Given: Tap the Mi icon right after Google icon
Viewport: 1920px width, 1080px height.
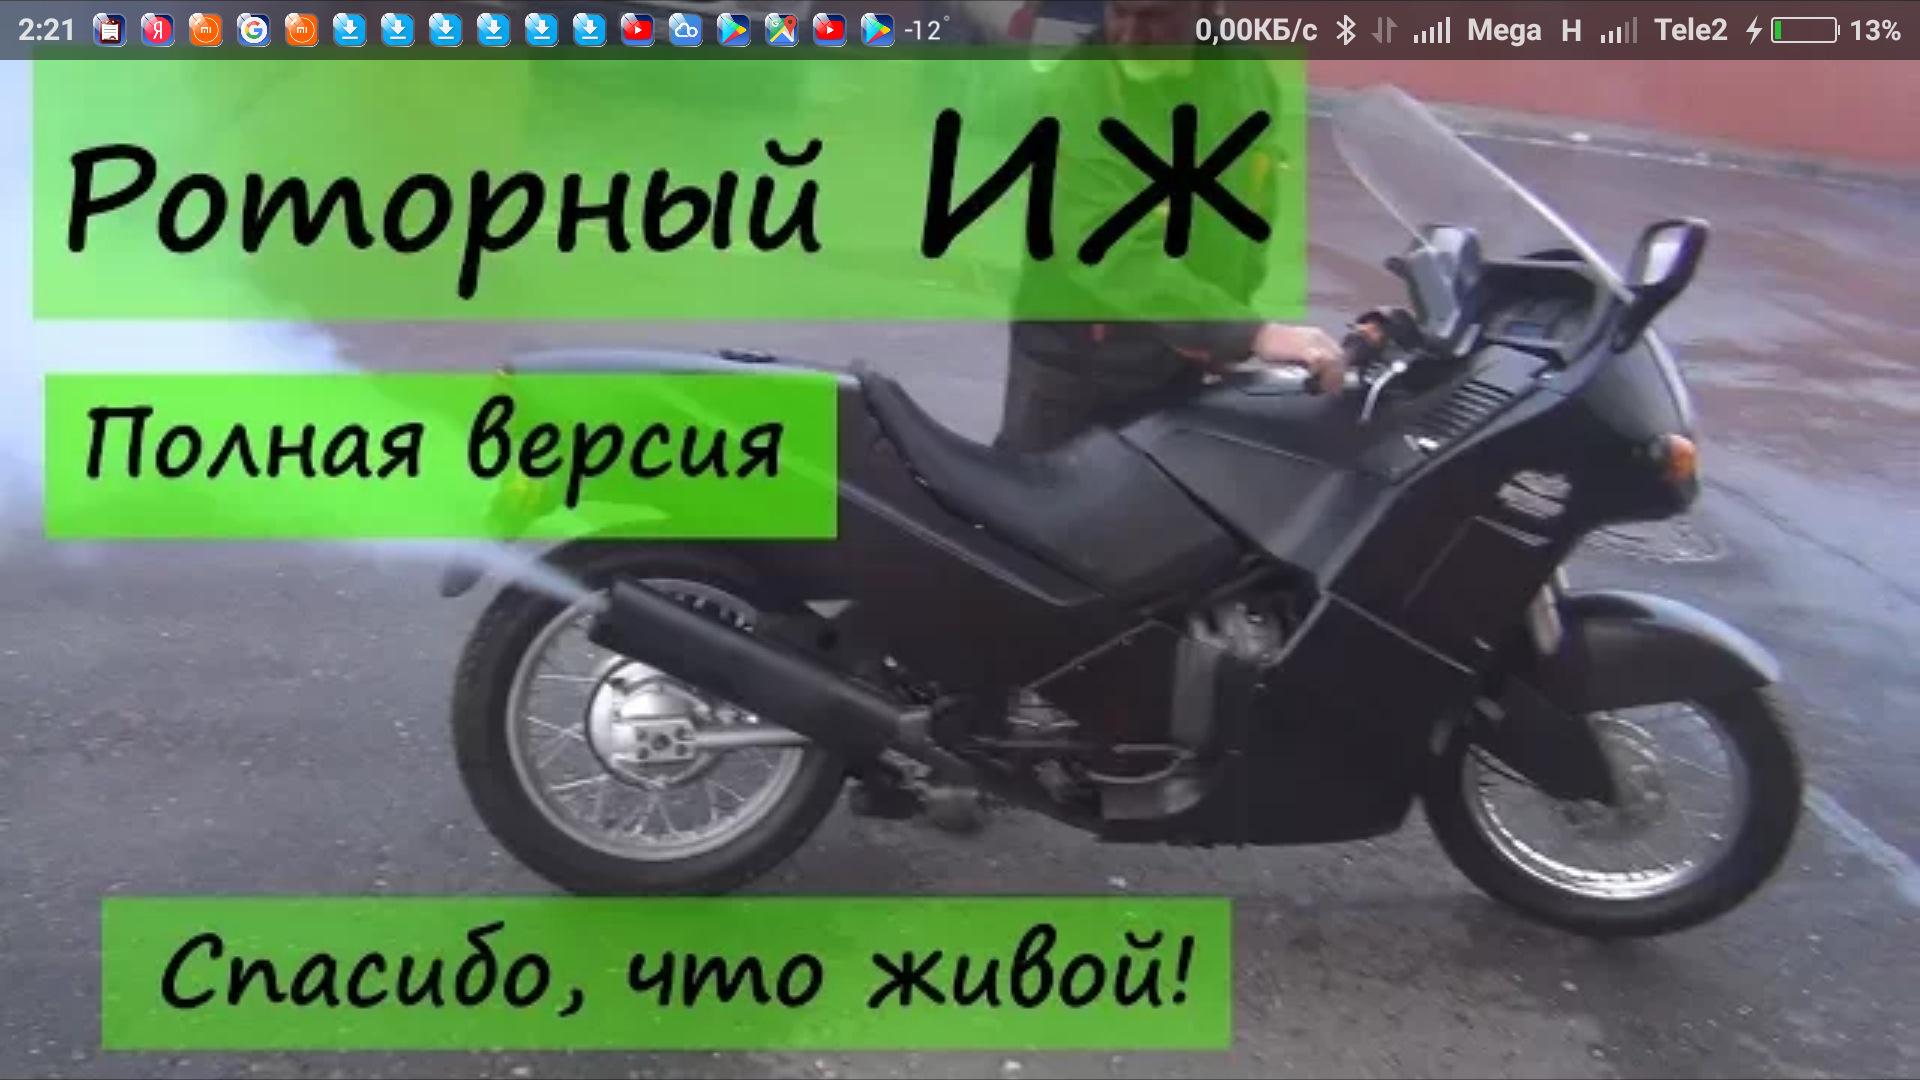Looking at the screenshot, I should coord(302,31).
